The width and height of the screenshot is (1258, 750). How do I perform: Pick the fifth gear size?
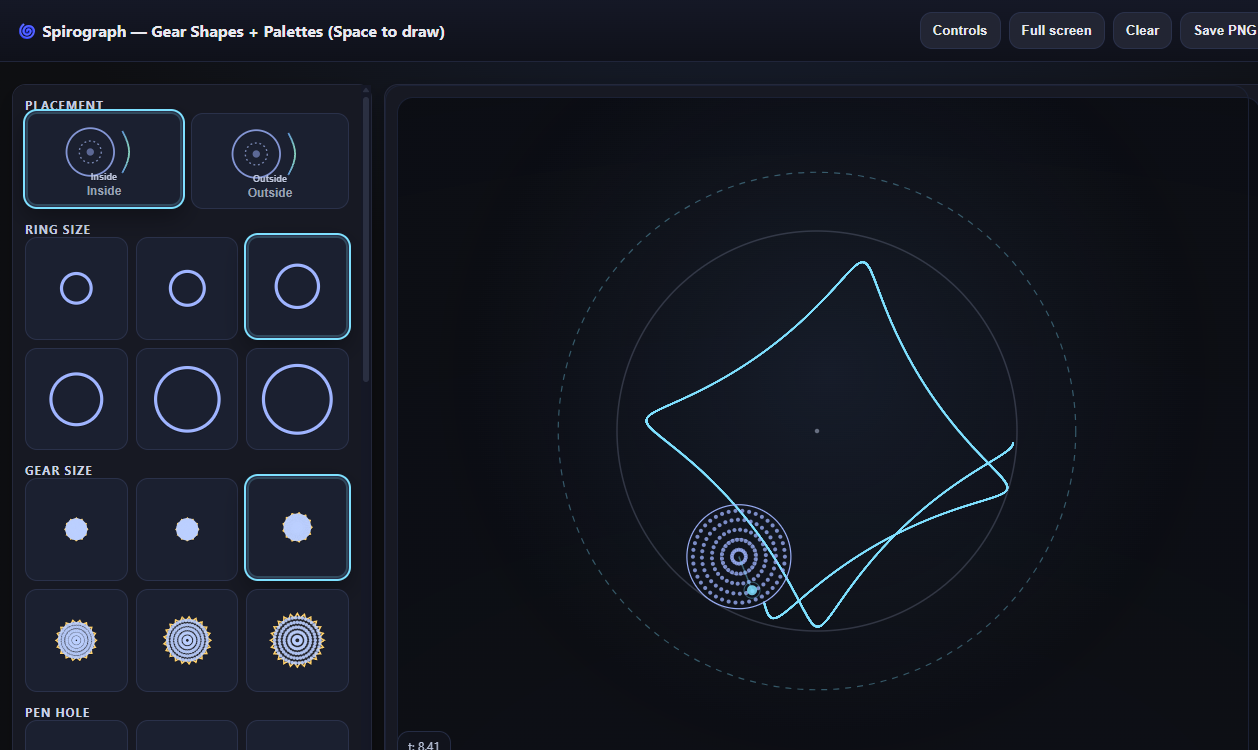point(187,640)
